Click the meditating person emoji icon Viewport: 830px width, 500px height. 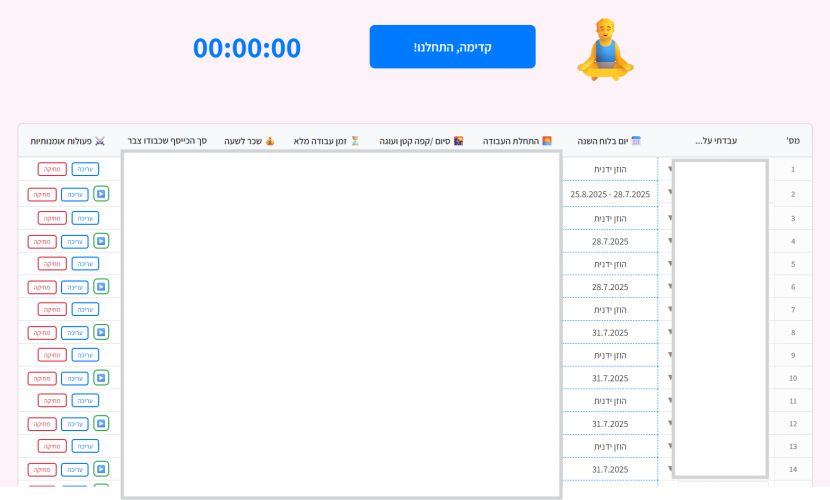(605, 49)
